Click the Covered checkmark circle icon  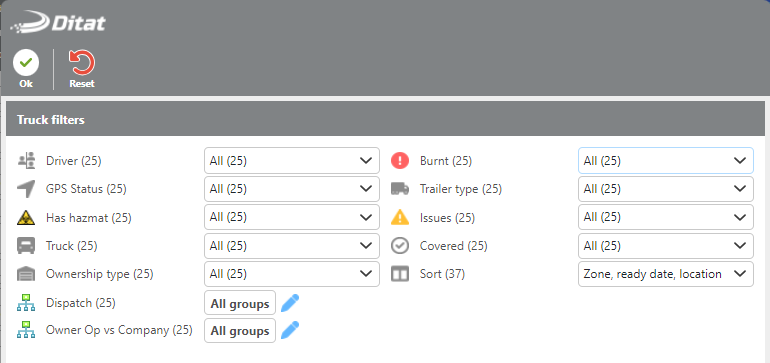[x=400, y=246]
